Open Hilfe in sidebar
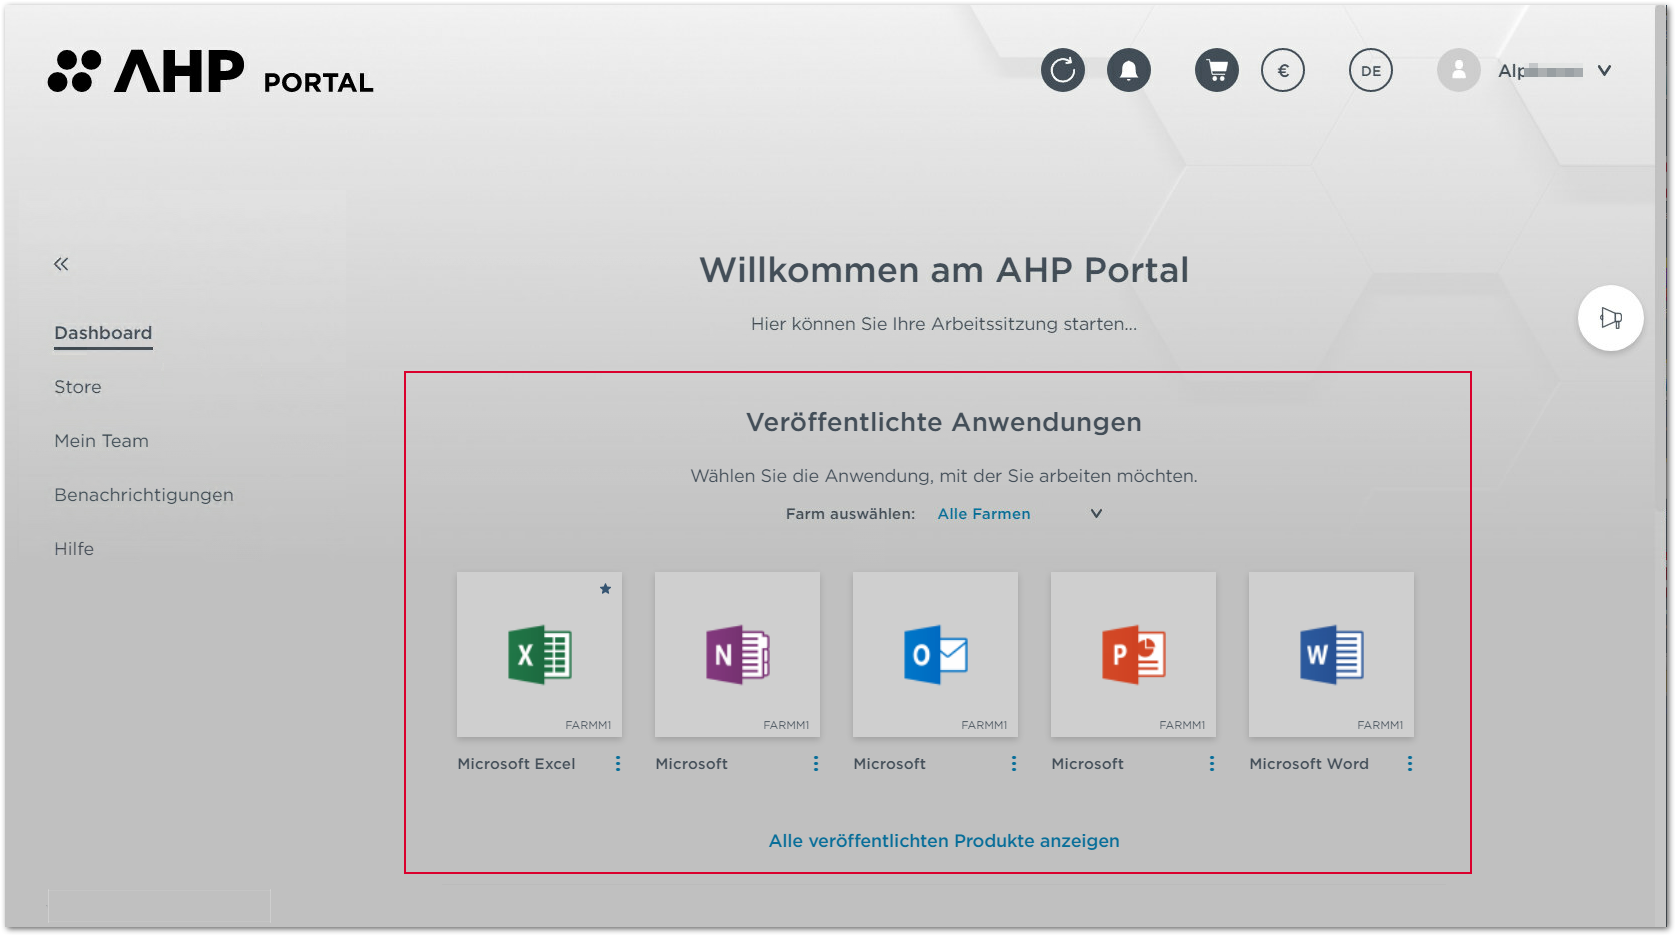The image size is (1676, 936). [x=74, y=549]
